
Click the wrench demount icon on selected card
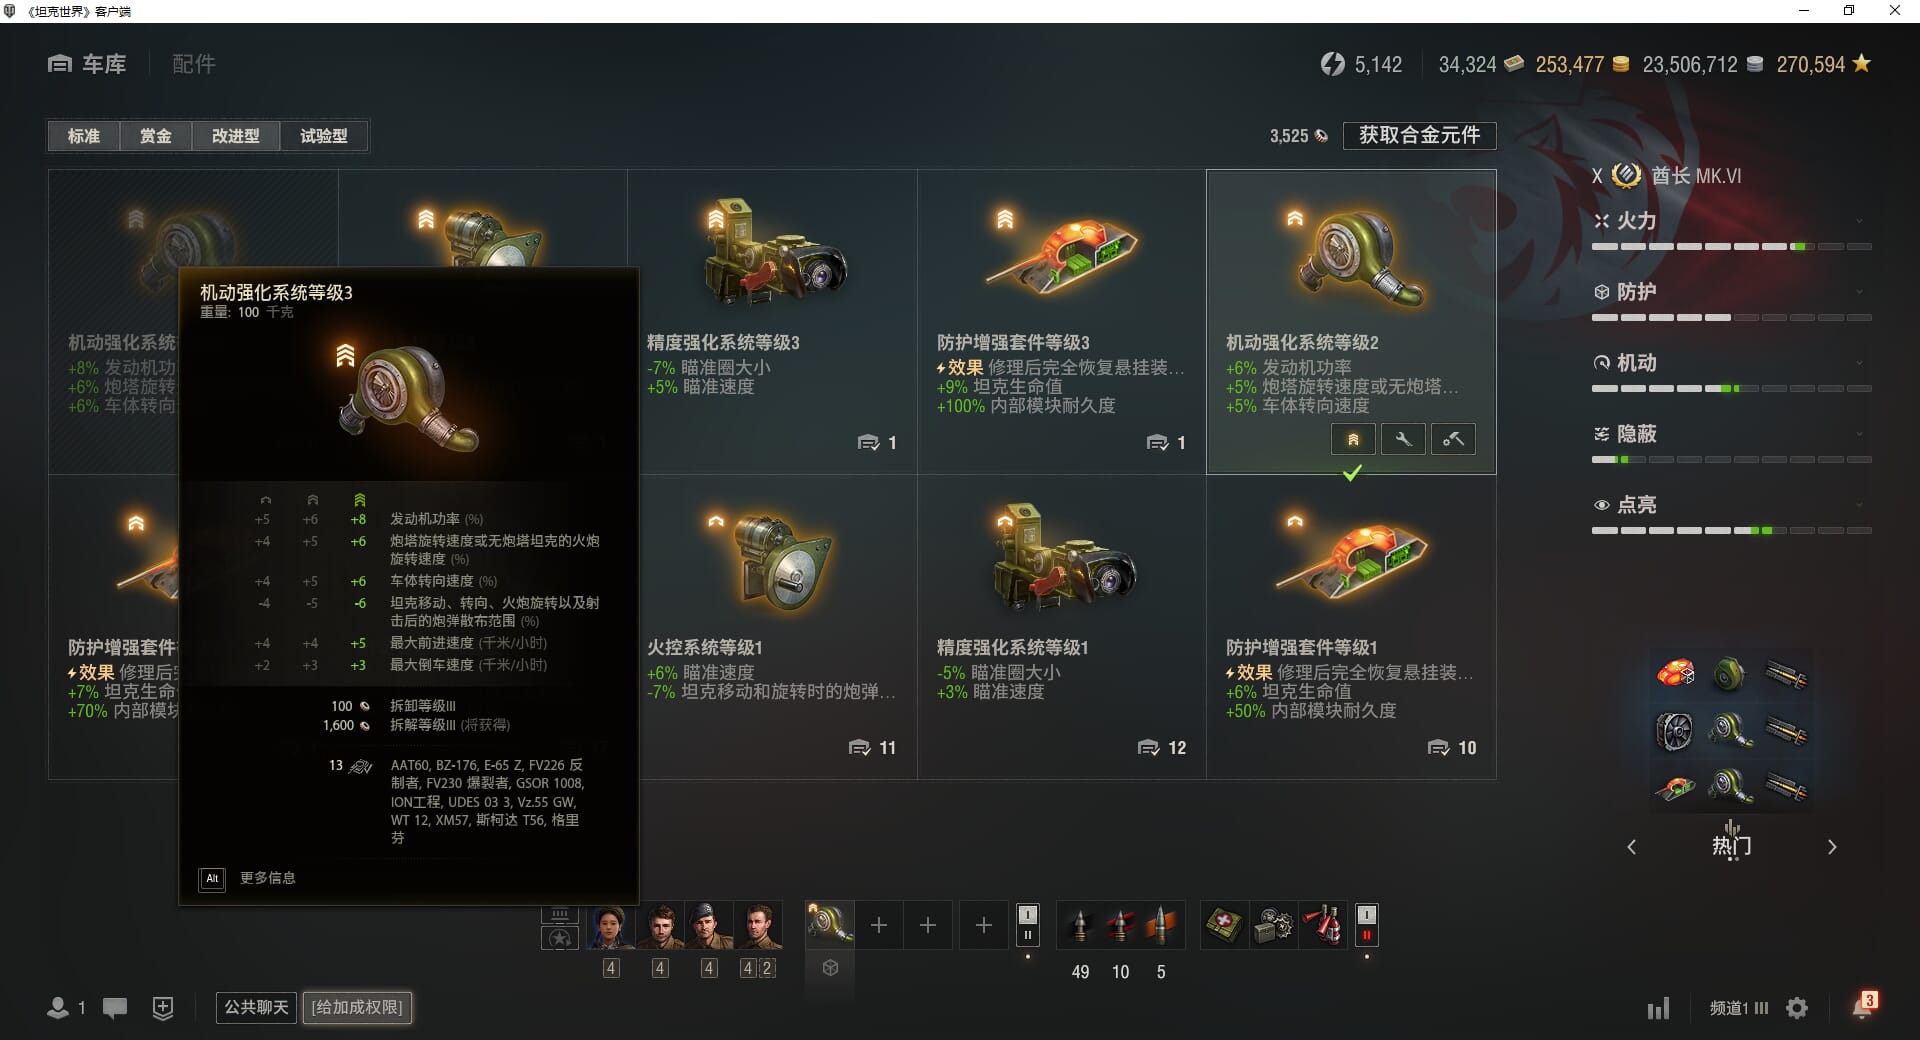(x=1403, y=439)
